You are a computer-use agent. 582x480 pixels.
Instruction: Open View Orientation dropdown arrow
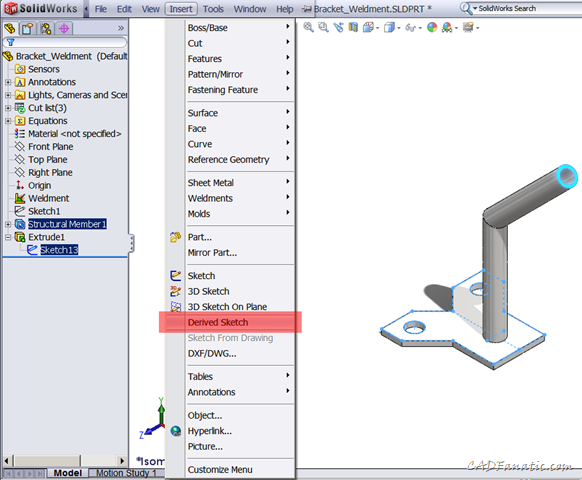point(377,28)
